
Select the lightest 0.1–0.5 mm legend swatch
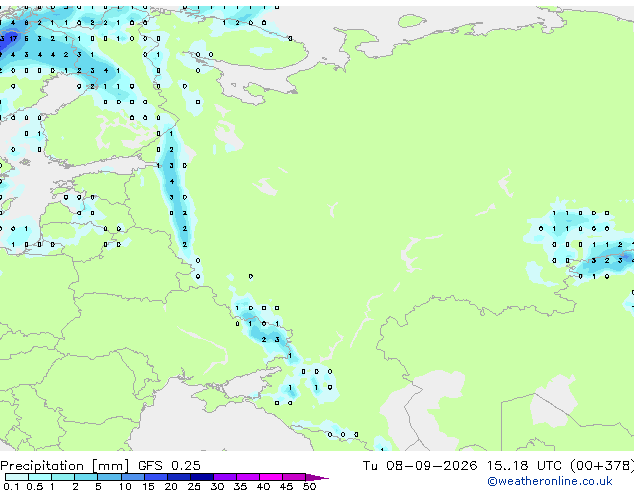tap(17, 477)
